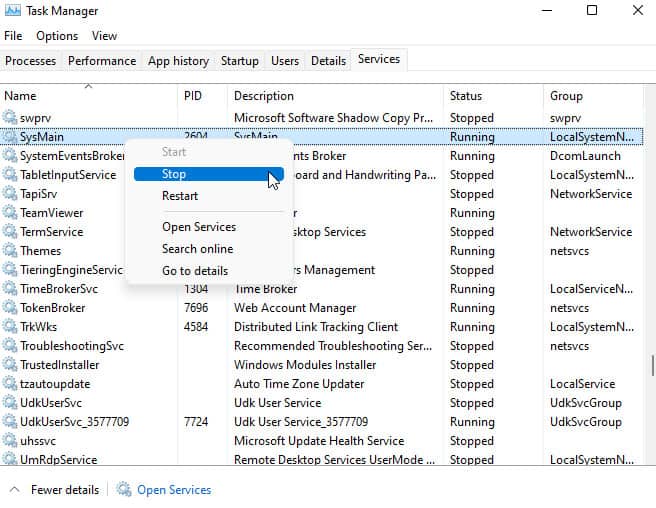Open the Startup tab
This screenshot has height=508, width=656.
(239, 61)
